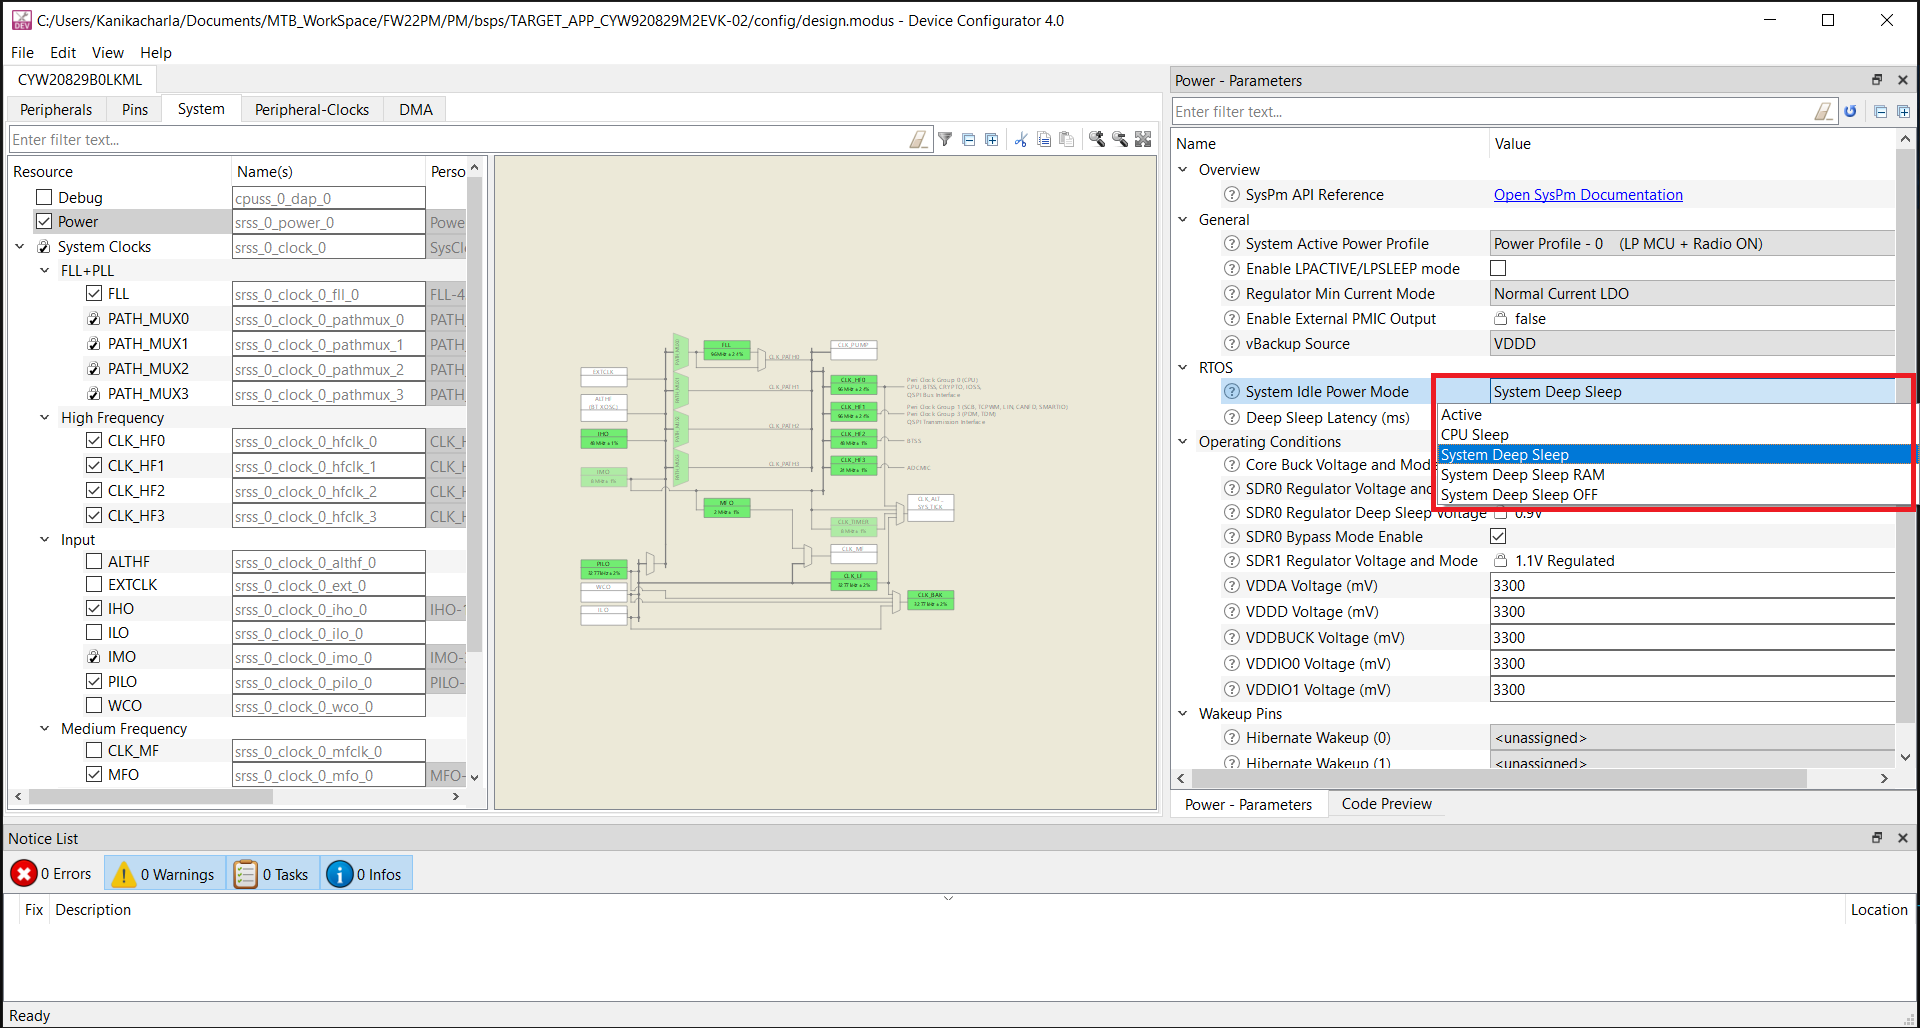This screenshot has height=1028, width=1920.
Task: Choose System Deep Sleep OFF option
Action: point(1674,494)
